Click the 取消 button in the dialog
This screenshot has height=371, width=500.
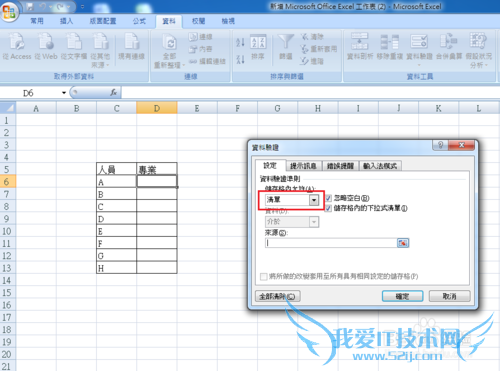[449, 296]
